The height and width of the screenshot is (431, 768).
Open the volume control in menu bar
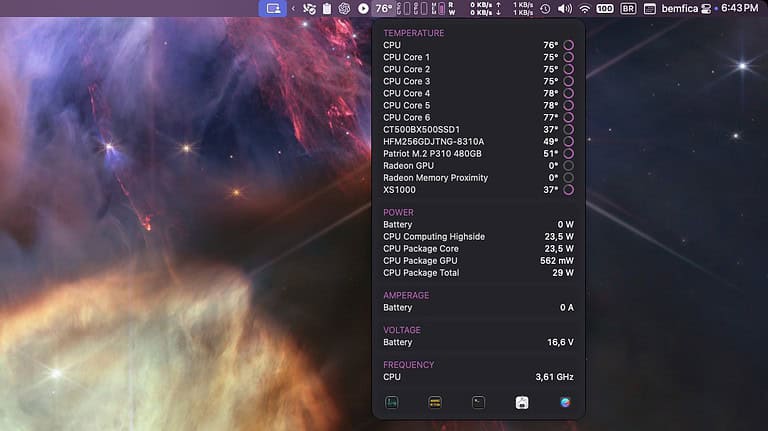point(564,8)
